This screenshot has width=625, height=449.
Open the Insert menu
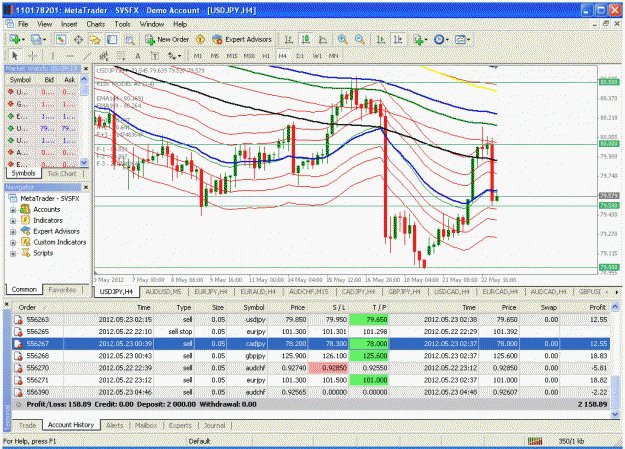click(69, 24)
